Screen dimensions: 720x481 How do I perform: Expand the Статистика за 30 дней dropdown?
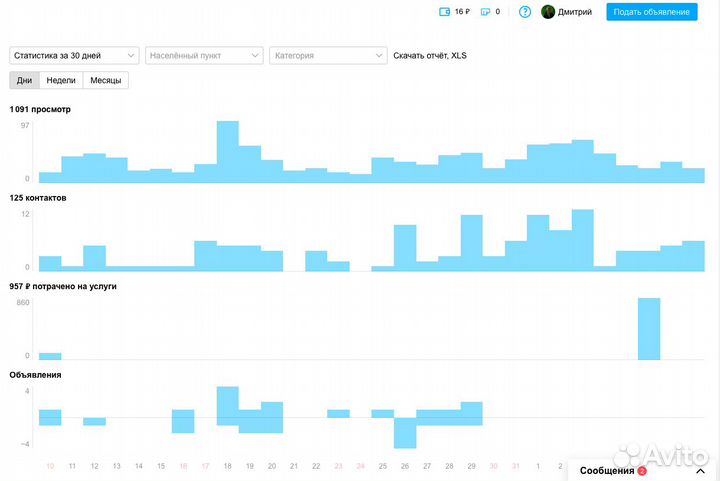pyautogui.click(x=75, y=56)
